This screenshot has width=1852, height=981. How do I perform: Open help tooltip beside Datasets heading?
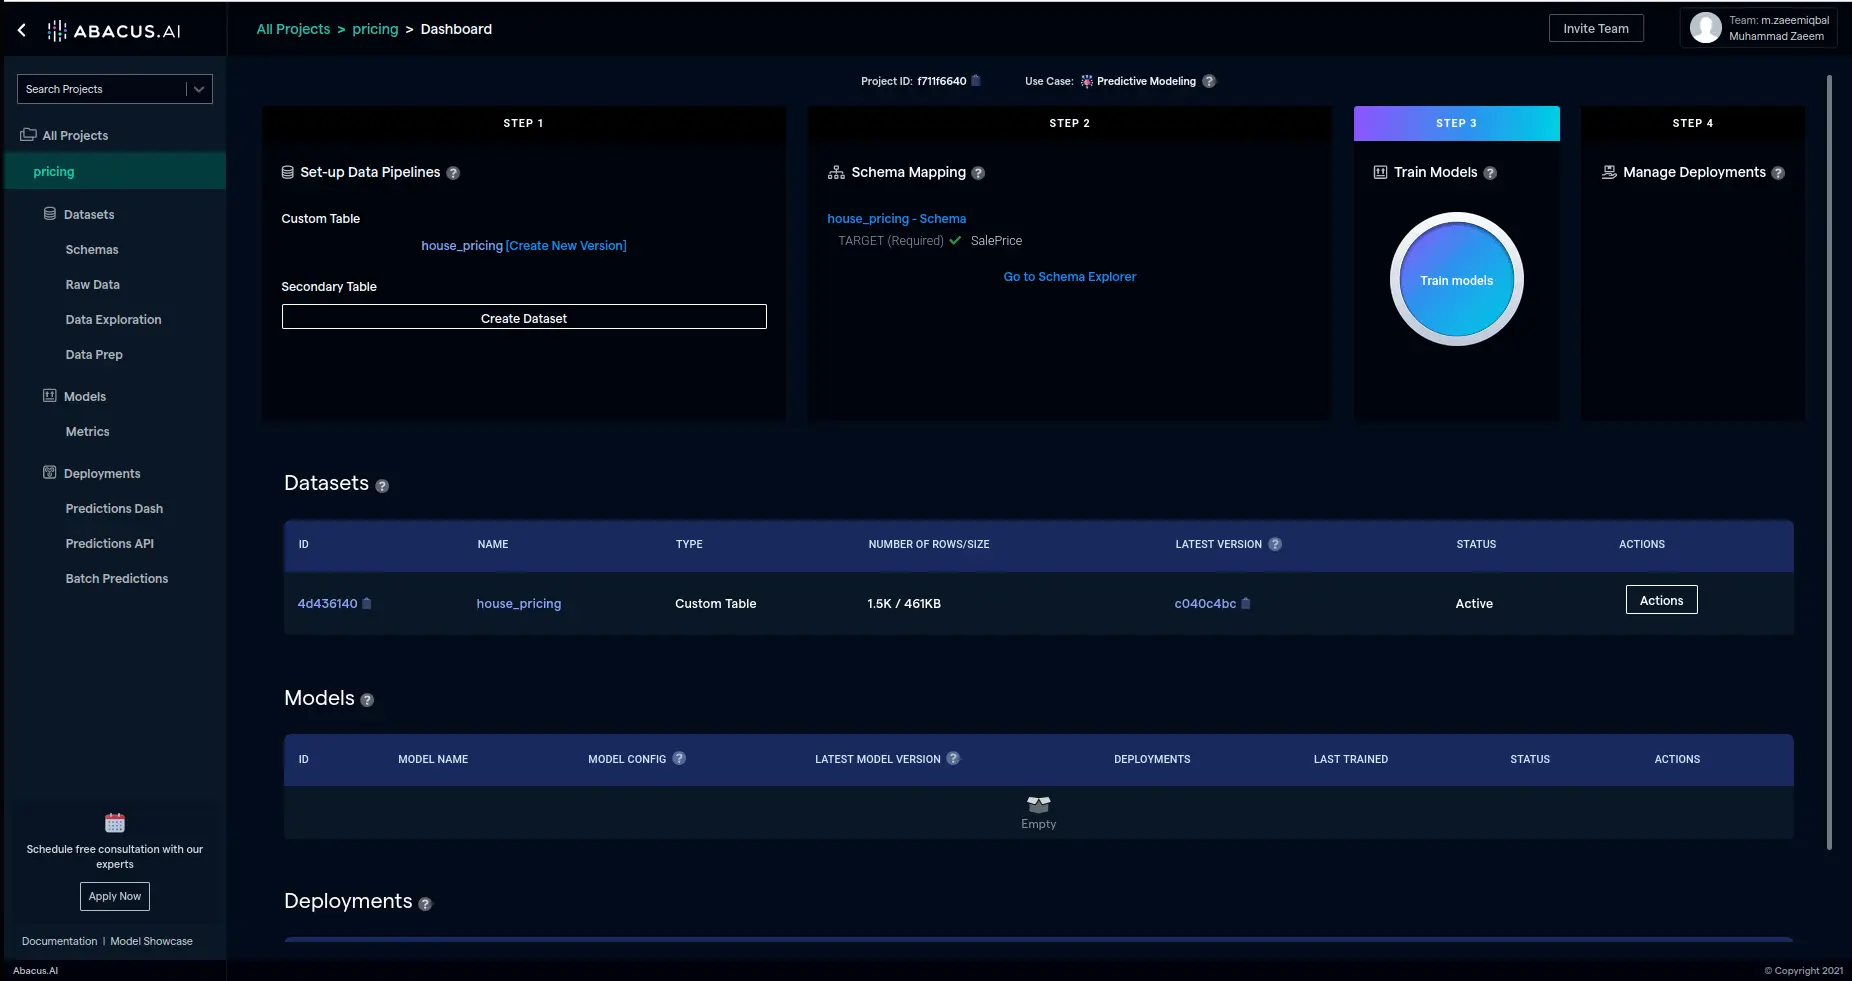coord(382,486)
